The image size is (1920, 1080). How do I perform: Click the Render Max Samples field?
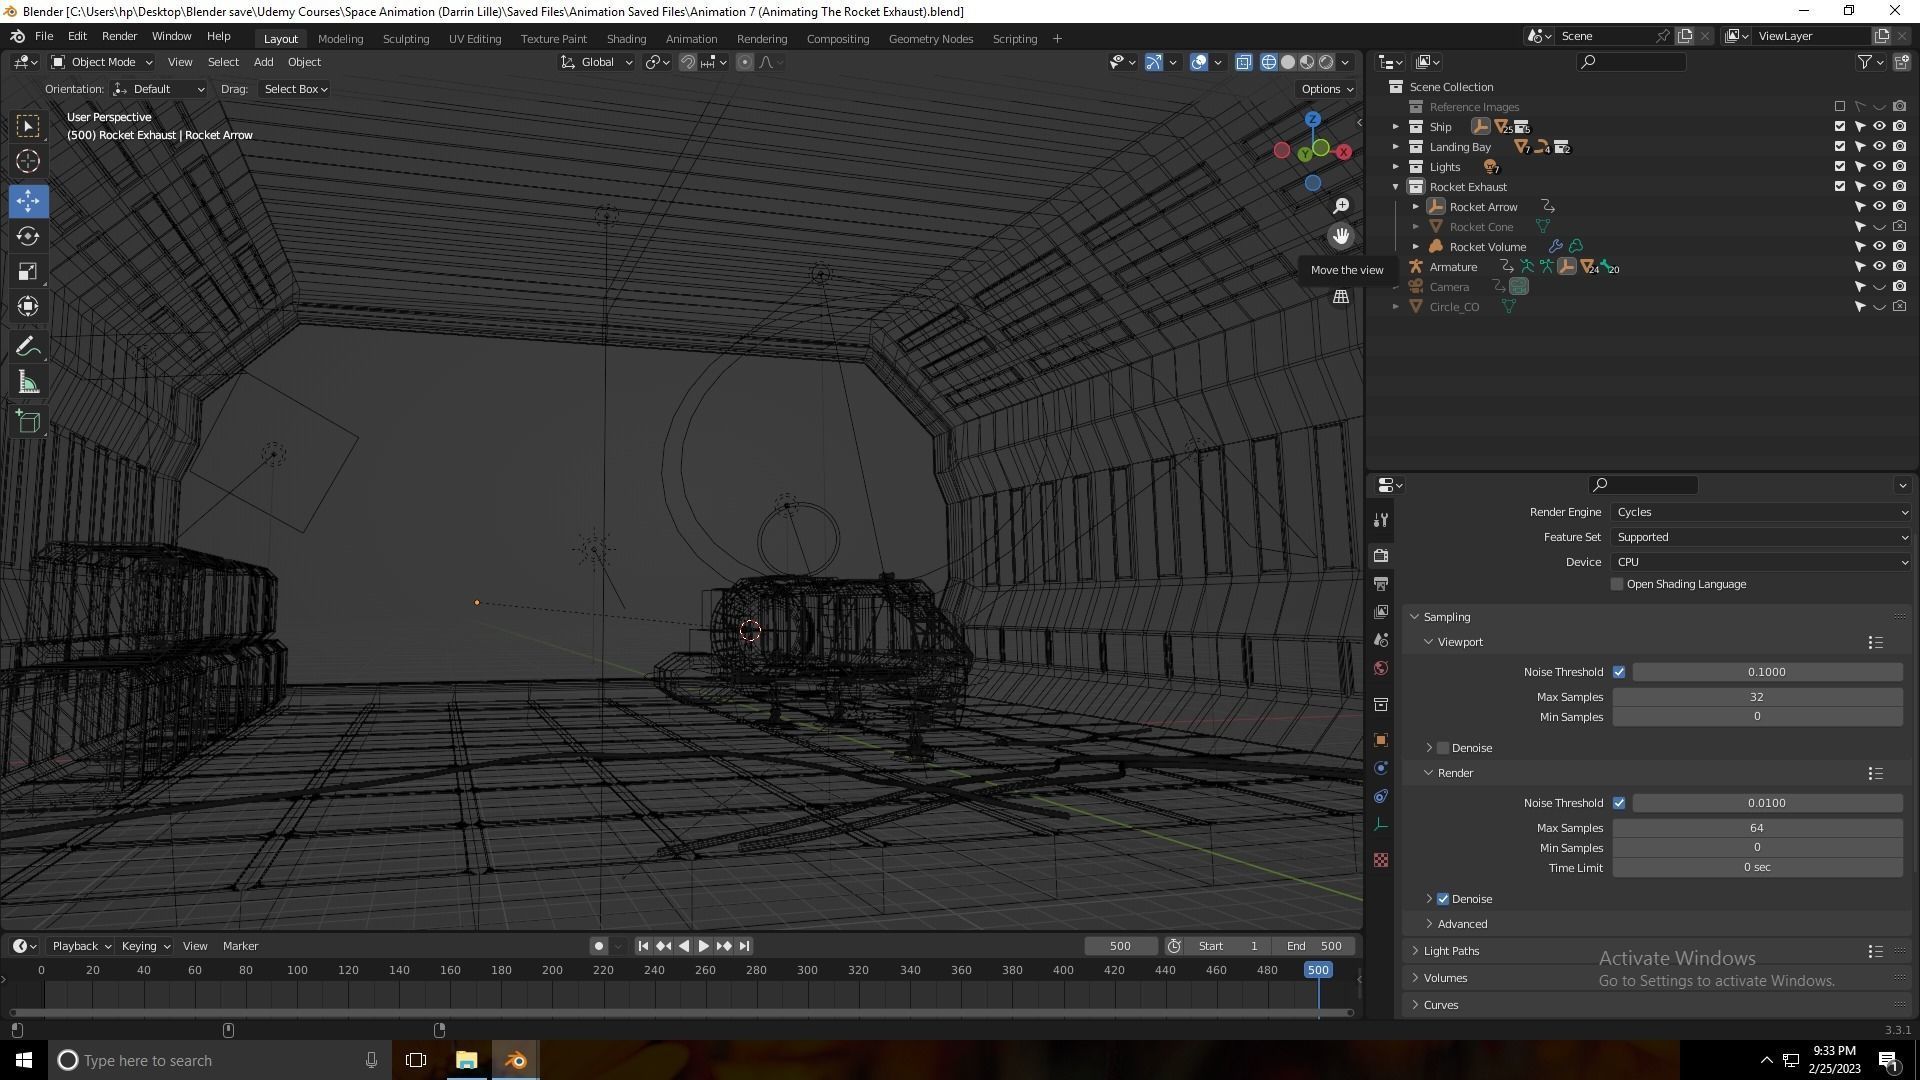click(1757, 828)
